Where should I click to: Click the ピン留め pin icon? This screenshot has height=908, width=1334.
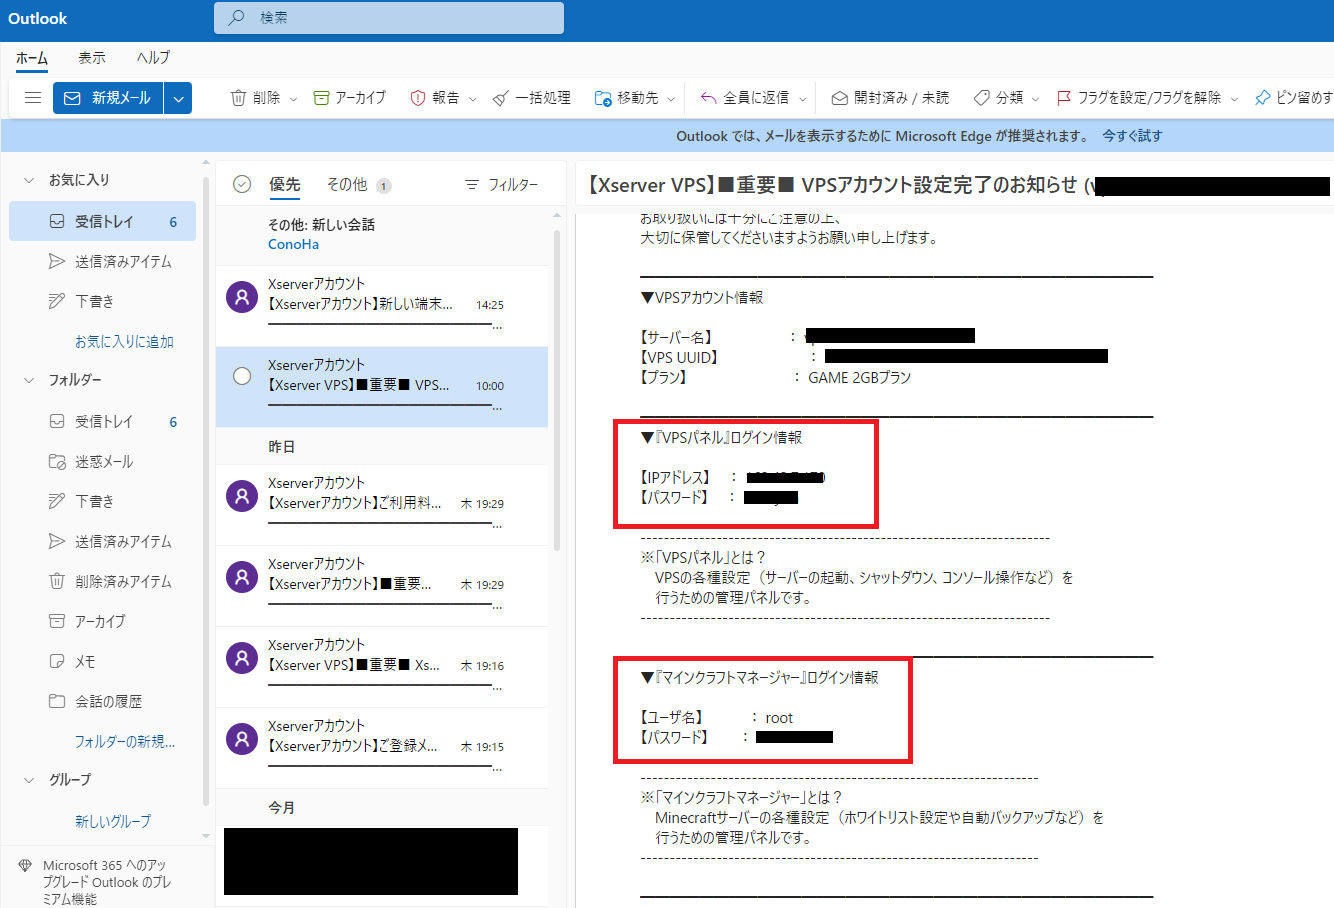click(1262, 98)
